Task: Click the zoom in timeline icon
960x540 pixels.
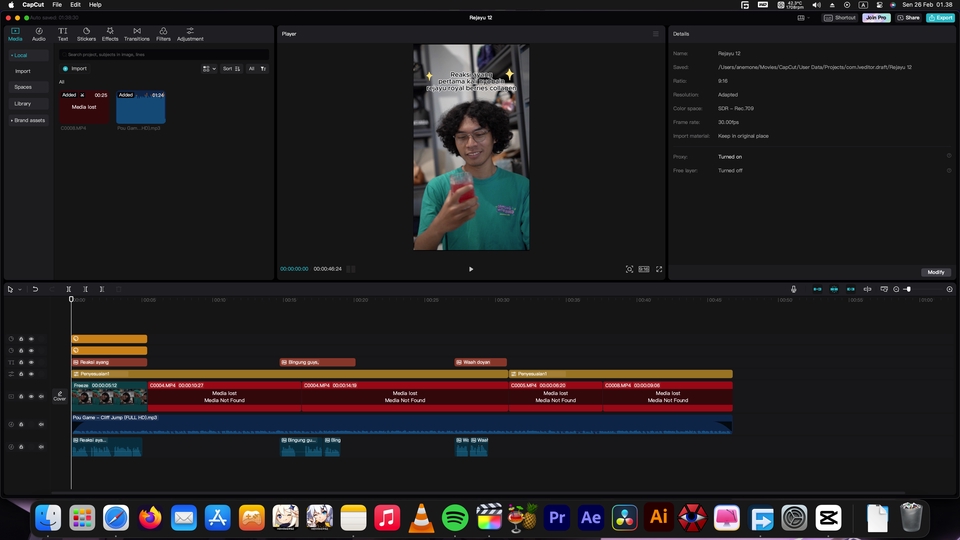Action: coord(950,289)
